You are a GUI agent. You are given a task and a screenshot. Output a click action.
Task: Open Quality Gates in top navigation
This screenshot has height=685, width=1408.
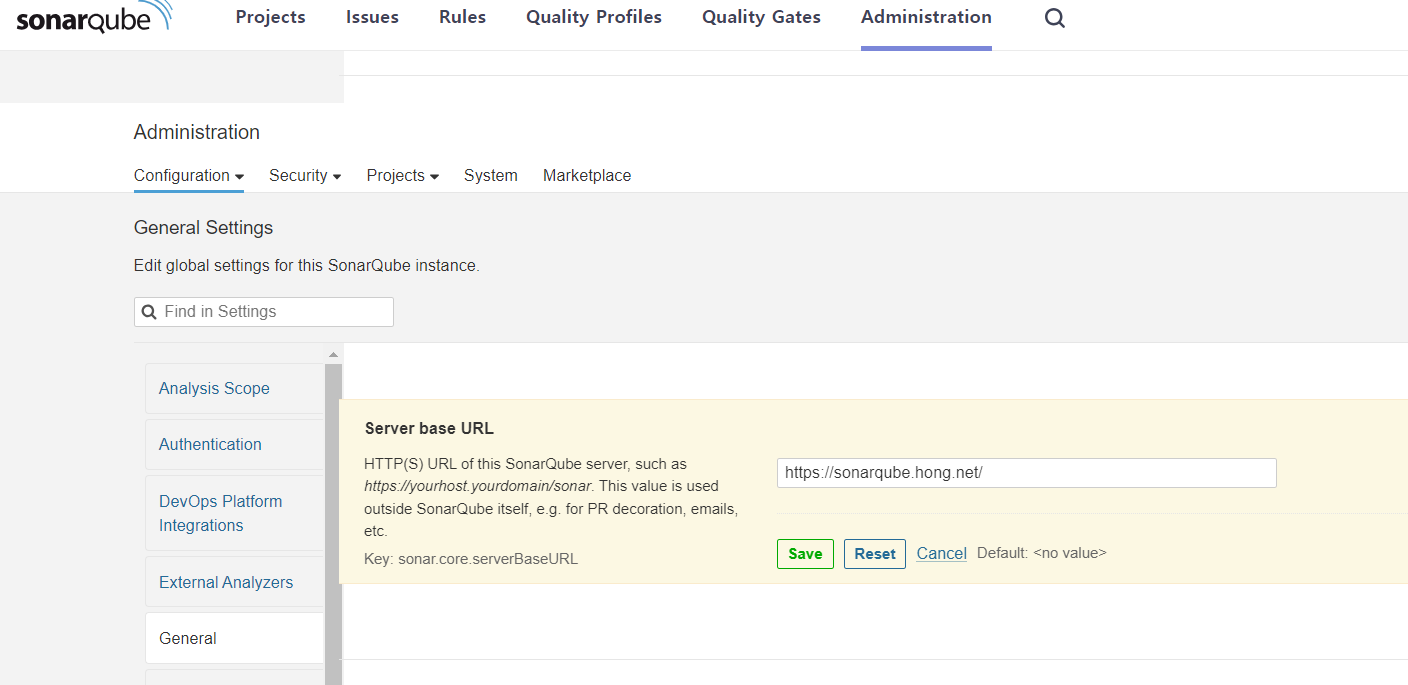click(761, 17)
